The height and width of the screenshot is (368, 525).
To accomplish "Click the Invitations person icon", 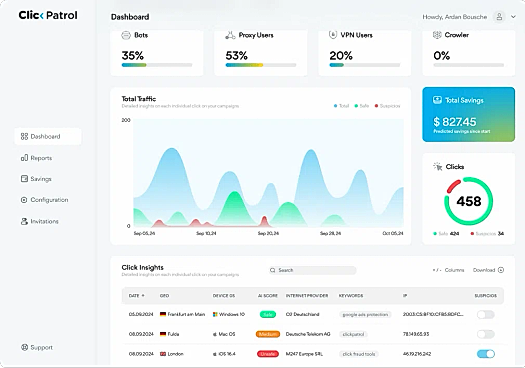I will coord(24,221).
